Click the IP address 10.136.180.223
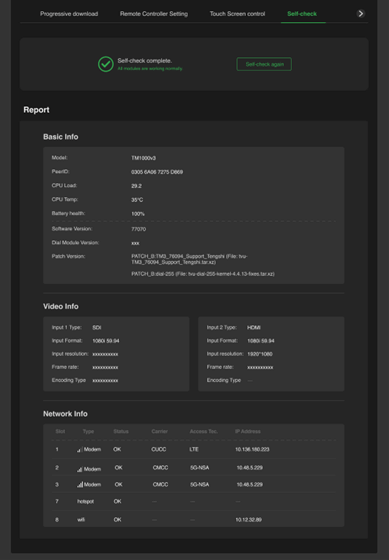 252,449
